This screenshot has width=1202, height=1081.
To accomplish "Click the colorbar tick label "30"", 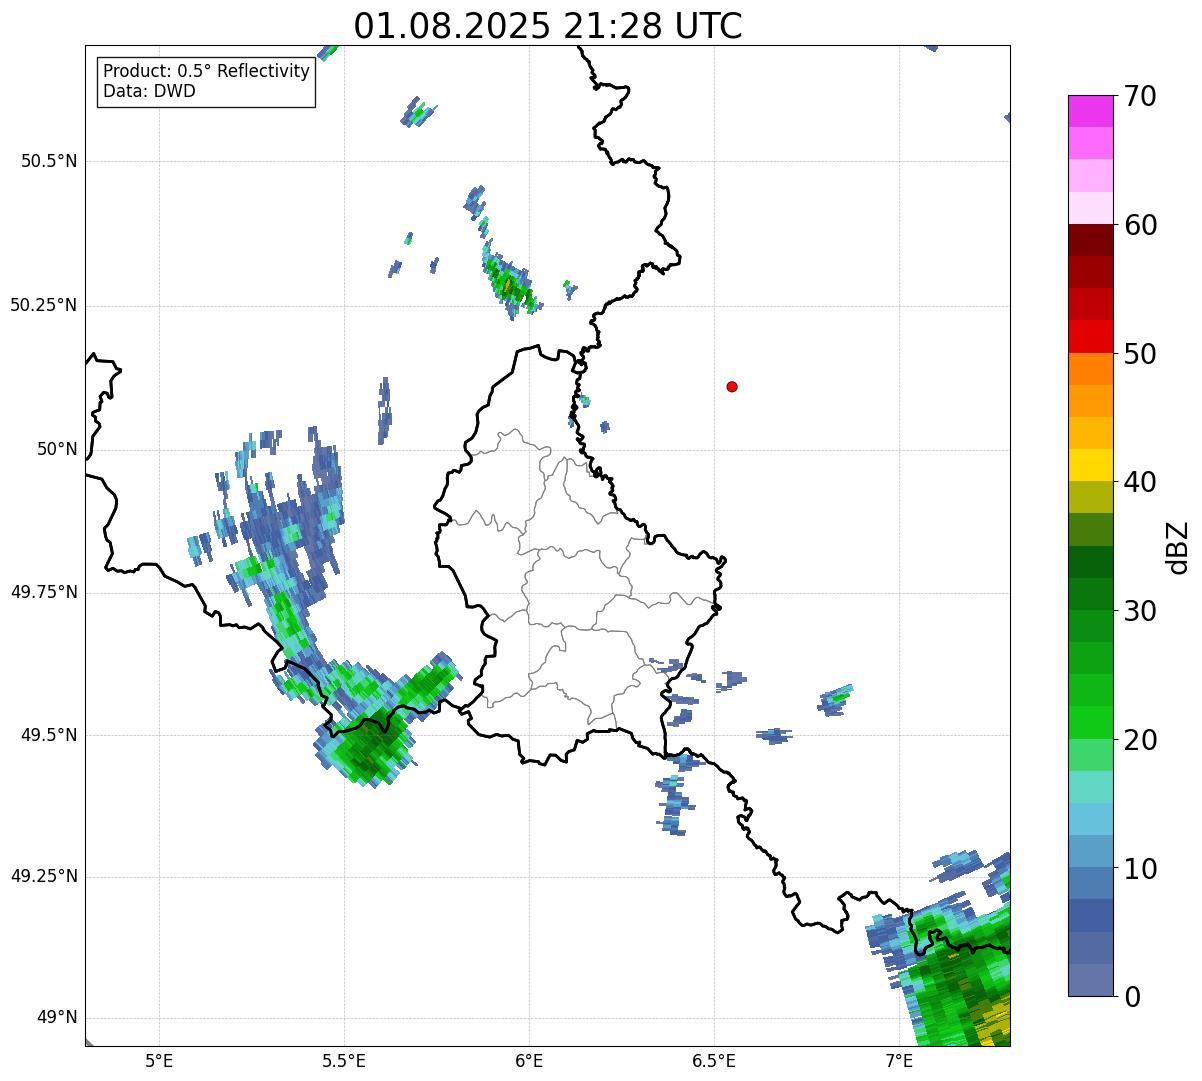I will 1139,611.
